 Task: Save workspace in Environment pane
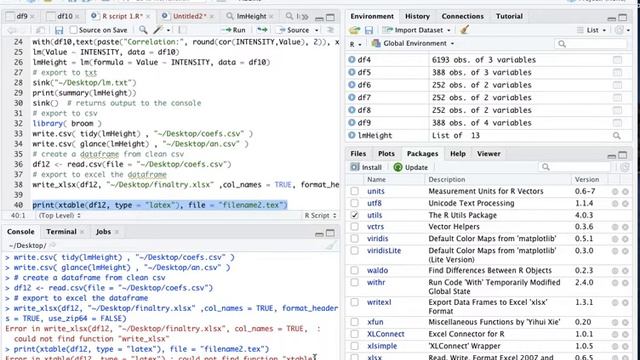click(x=369, y=30)
